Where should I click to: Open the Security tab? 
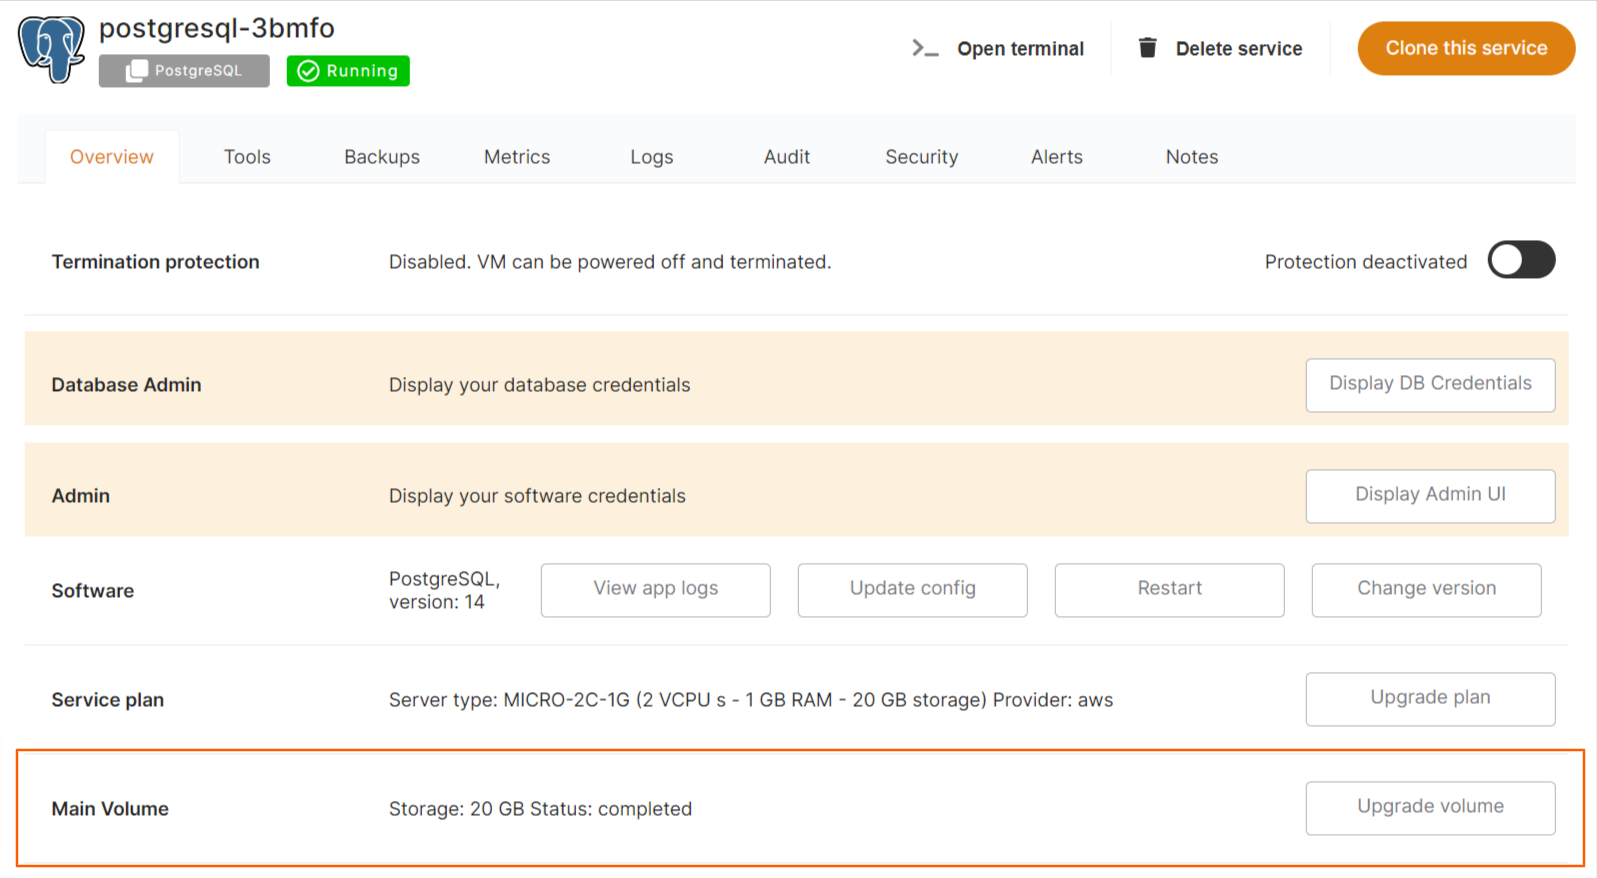point(921,157)
